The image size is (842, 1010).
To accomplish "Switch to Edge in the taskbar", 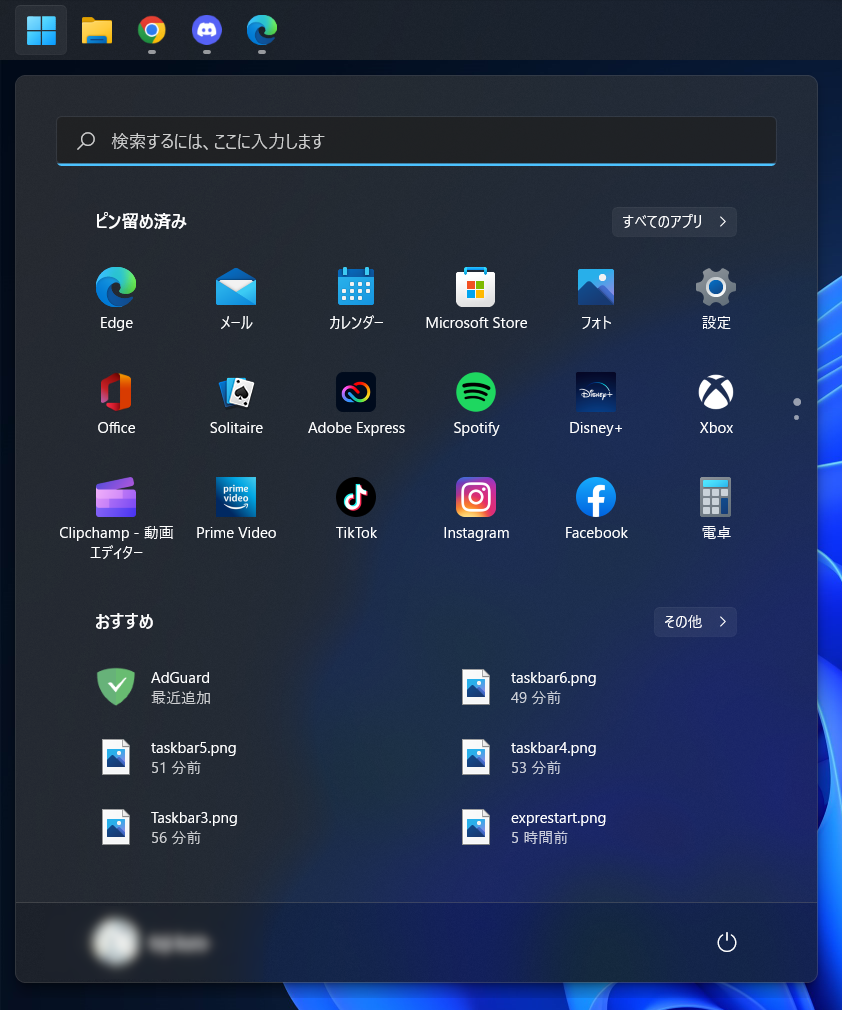I will [262, 30].
